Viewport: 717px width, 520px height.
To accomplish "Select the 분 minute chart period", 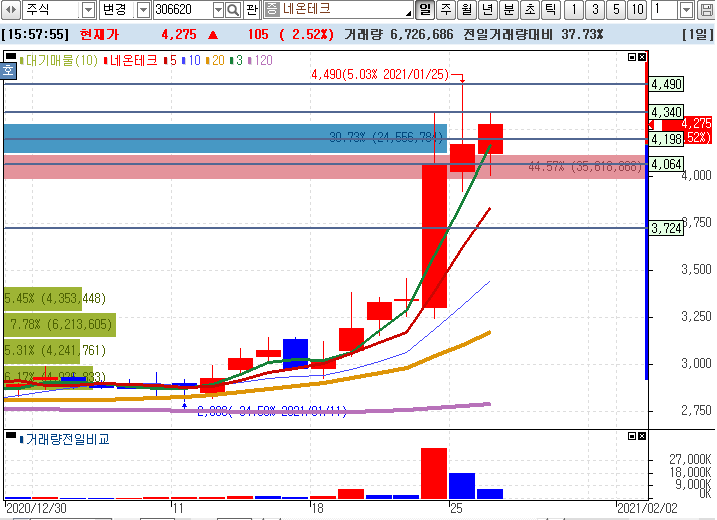I will [509, 10].
